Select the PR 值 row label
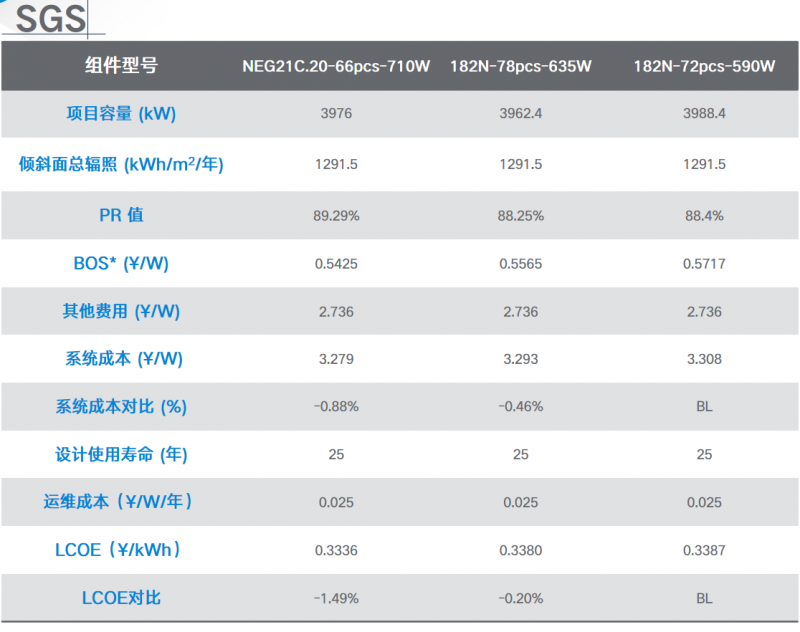This screenshot has height=632, width=800. point(120,215)
